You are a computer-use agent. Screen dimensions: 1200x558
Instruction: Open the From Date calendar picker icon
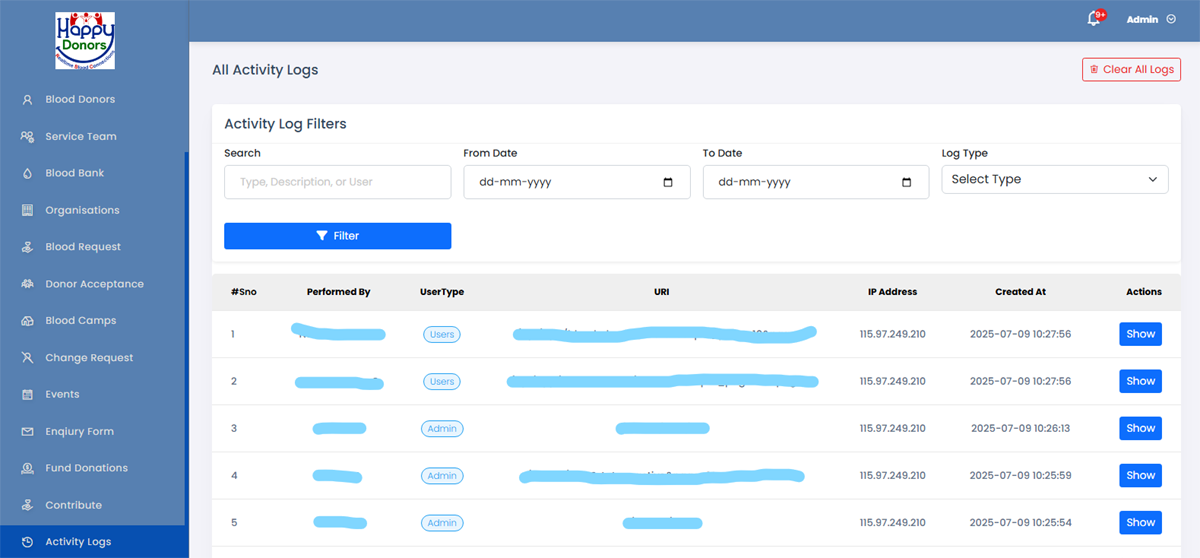668,183
